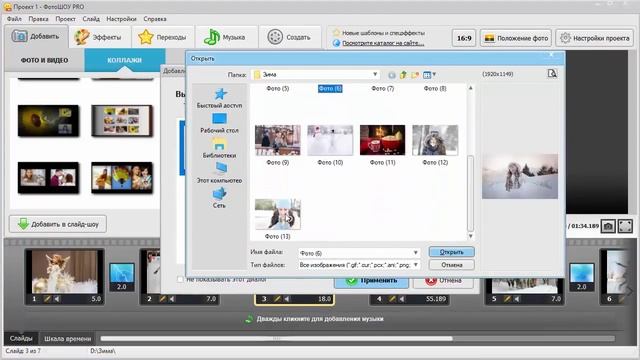
Task: Select the Фото (11) thumbnail
Action: (382, 140)
